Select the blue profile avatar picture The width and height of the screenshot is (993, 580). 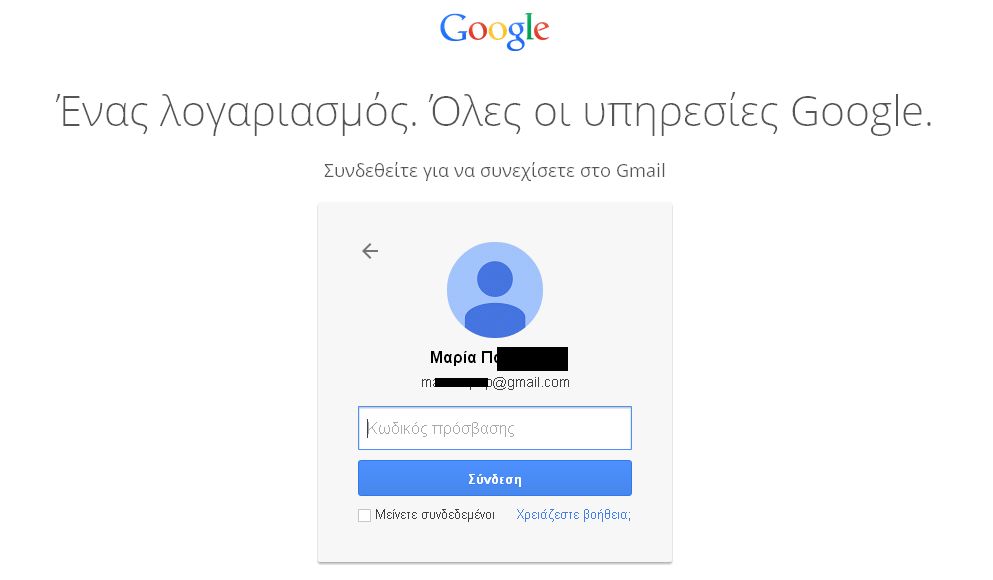point(495,290)
